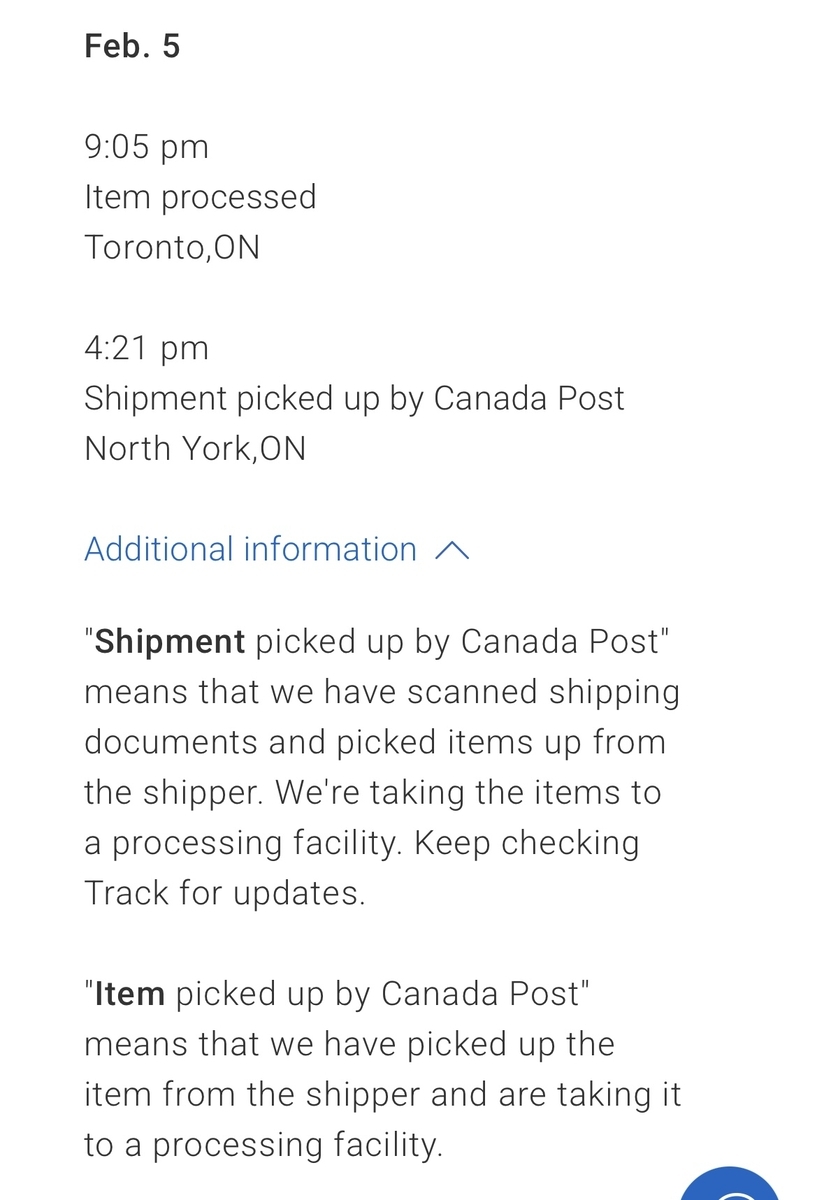Click the final 'to a processing facility.' line
The height and width of the screenshot is (1200, 824).
point(263,1145)
